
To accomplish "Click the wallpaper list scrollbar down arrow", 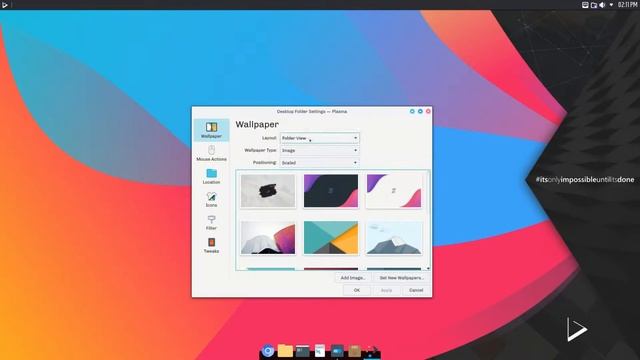I will 428,268.
